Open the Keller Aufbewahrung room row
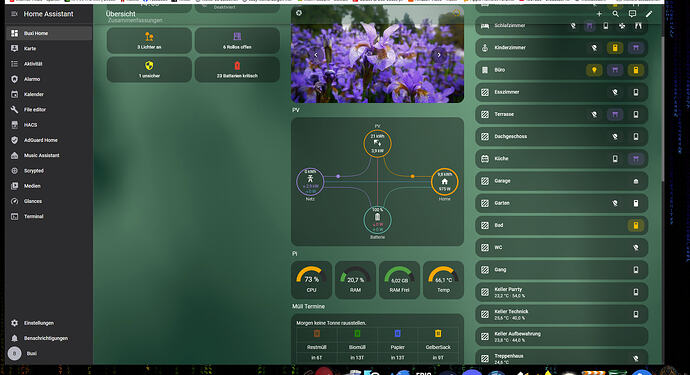This screenshot has width=690, height=375. [562, 337]
